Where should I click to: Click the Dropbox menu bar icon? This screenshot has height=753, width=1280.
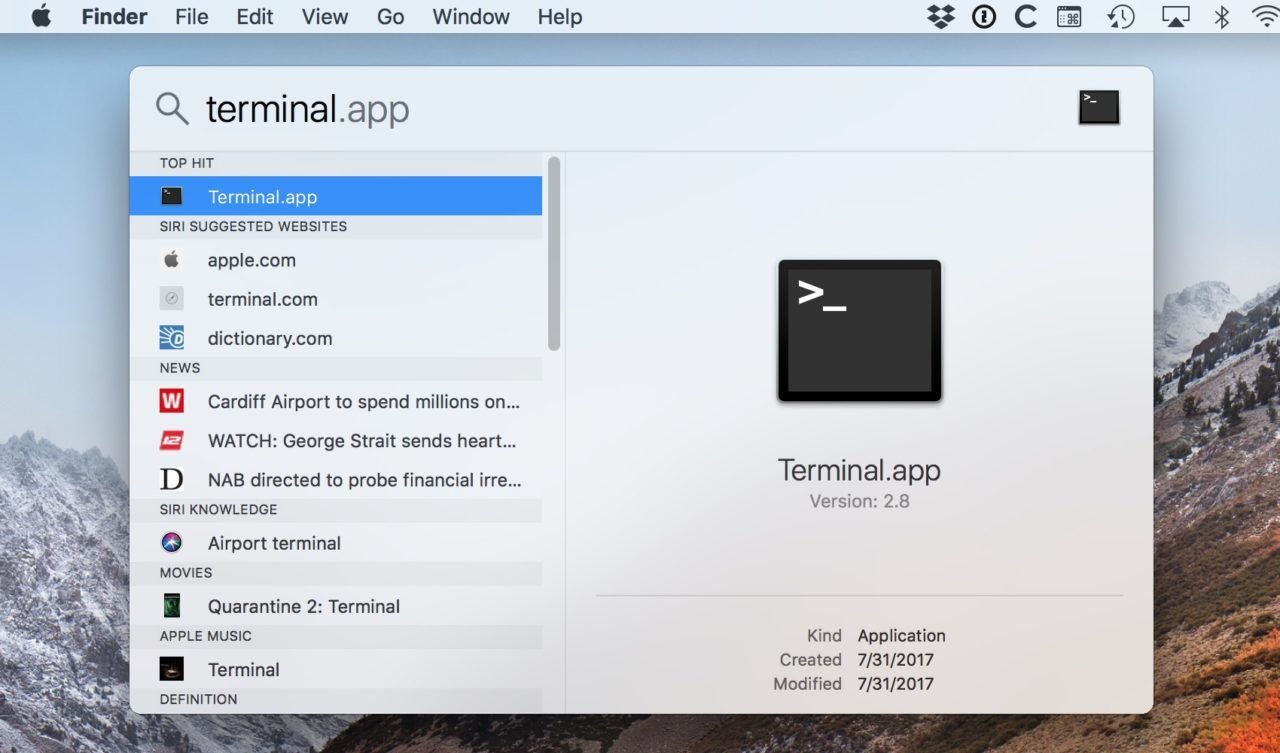coord(941,17)
